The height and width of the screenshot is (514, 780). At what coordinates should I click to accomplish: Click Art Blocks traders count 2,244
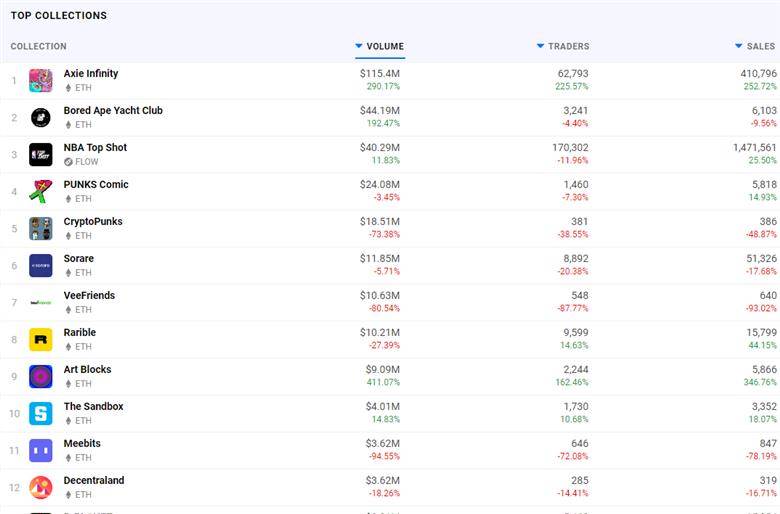click(576, 370)
